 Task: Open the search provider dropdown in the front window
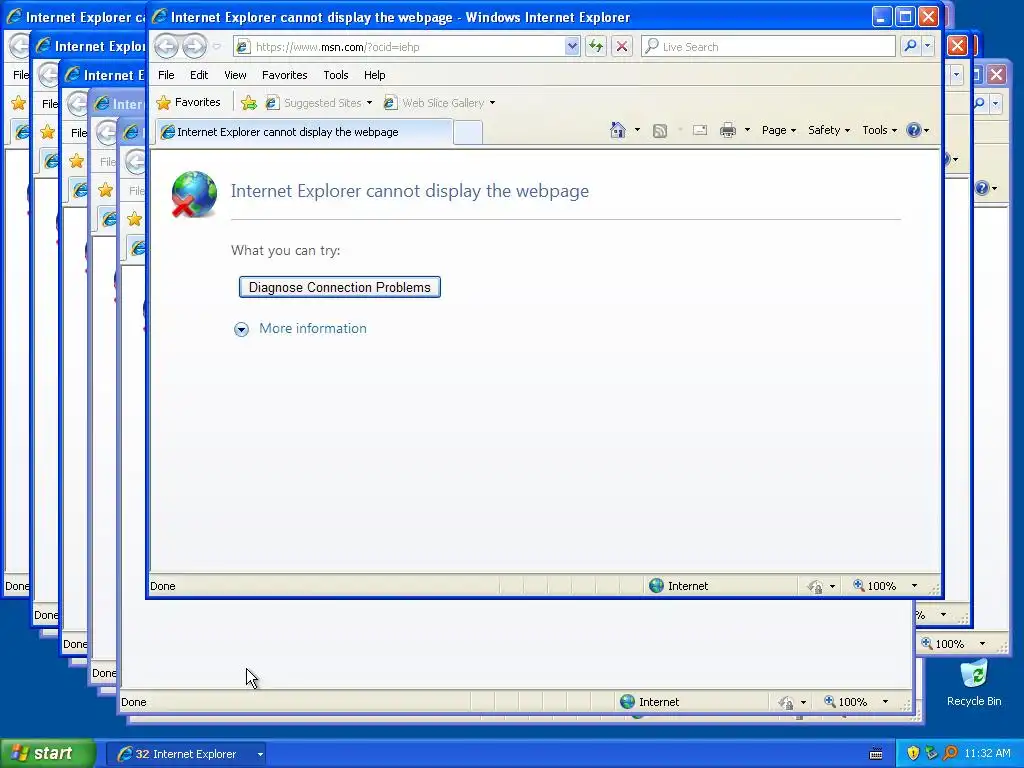pyautogui.click(x=927, y=46)
